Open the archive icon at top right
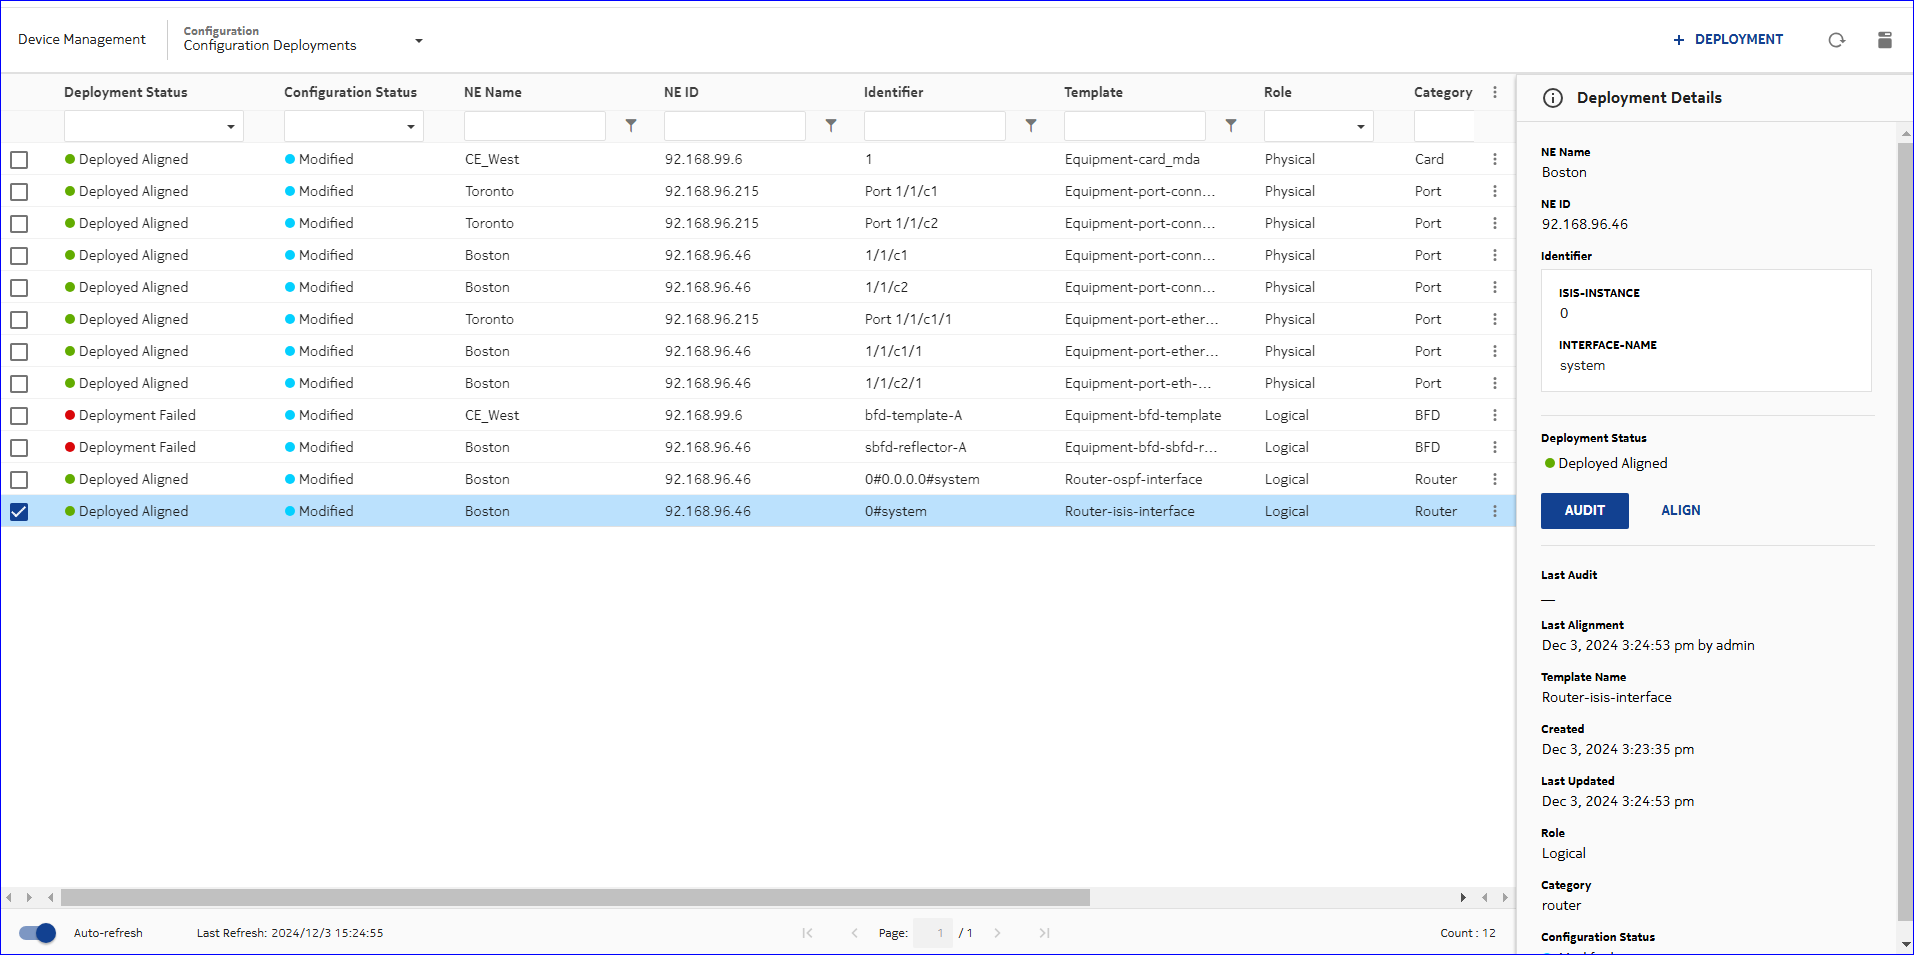This screenshot has width=1914, height=955. [x=1884, y=40]
